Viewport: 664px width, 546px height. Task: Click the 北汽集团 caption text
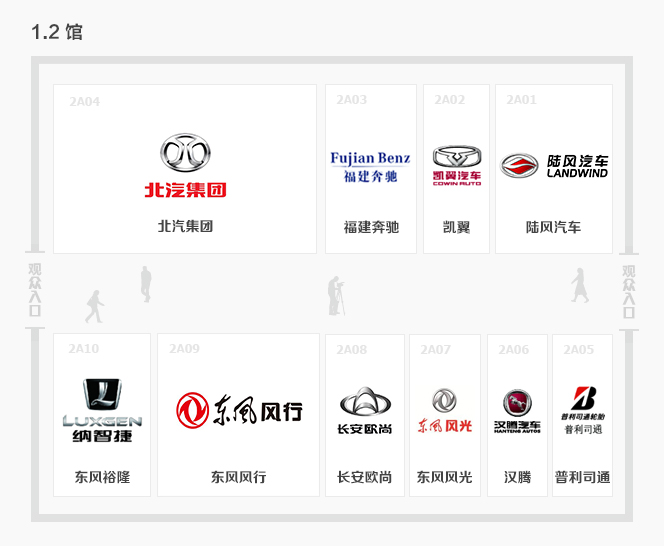click(x=185, y=226)
